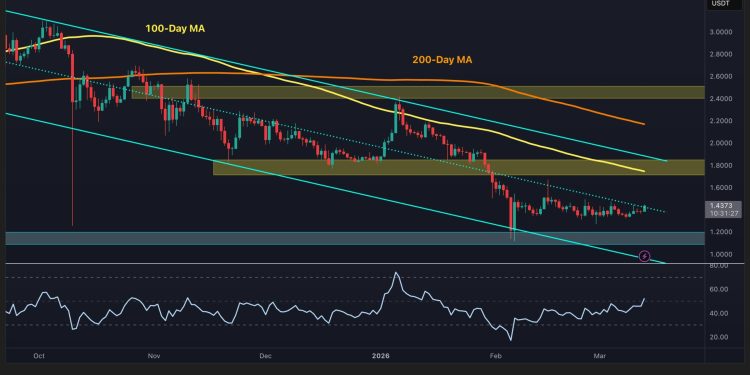Click the 2.4000 price axis label
The height and width of the screenshot is (375, 750).
[722, 99]
